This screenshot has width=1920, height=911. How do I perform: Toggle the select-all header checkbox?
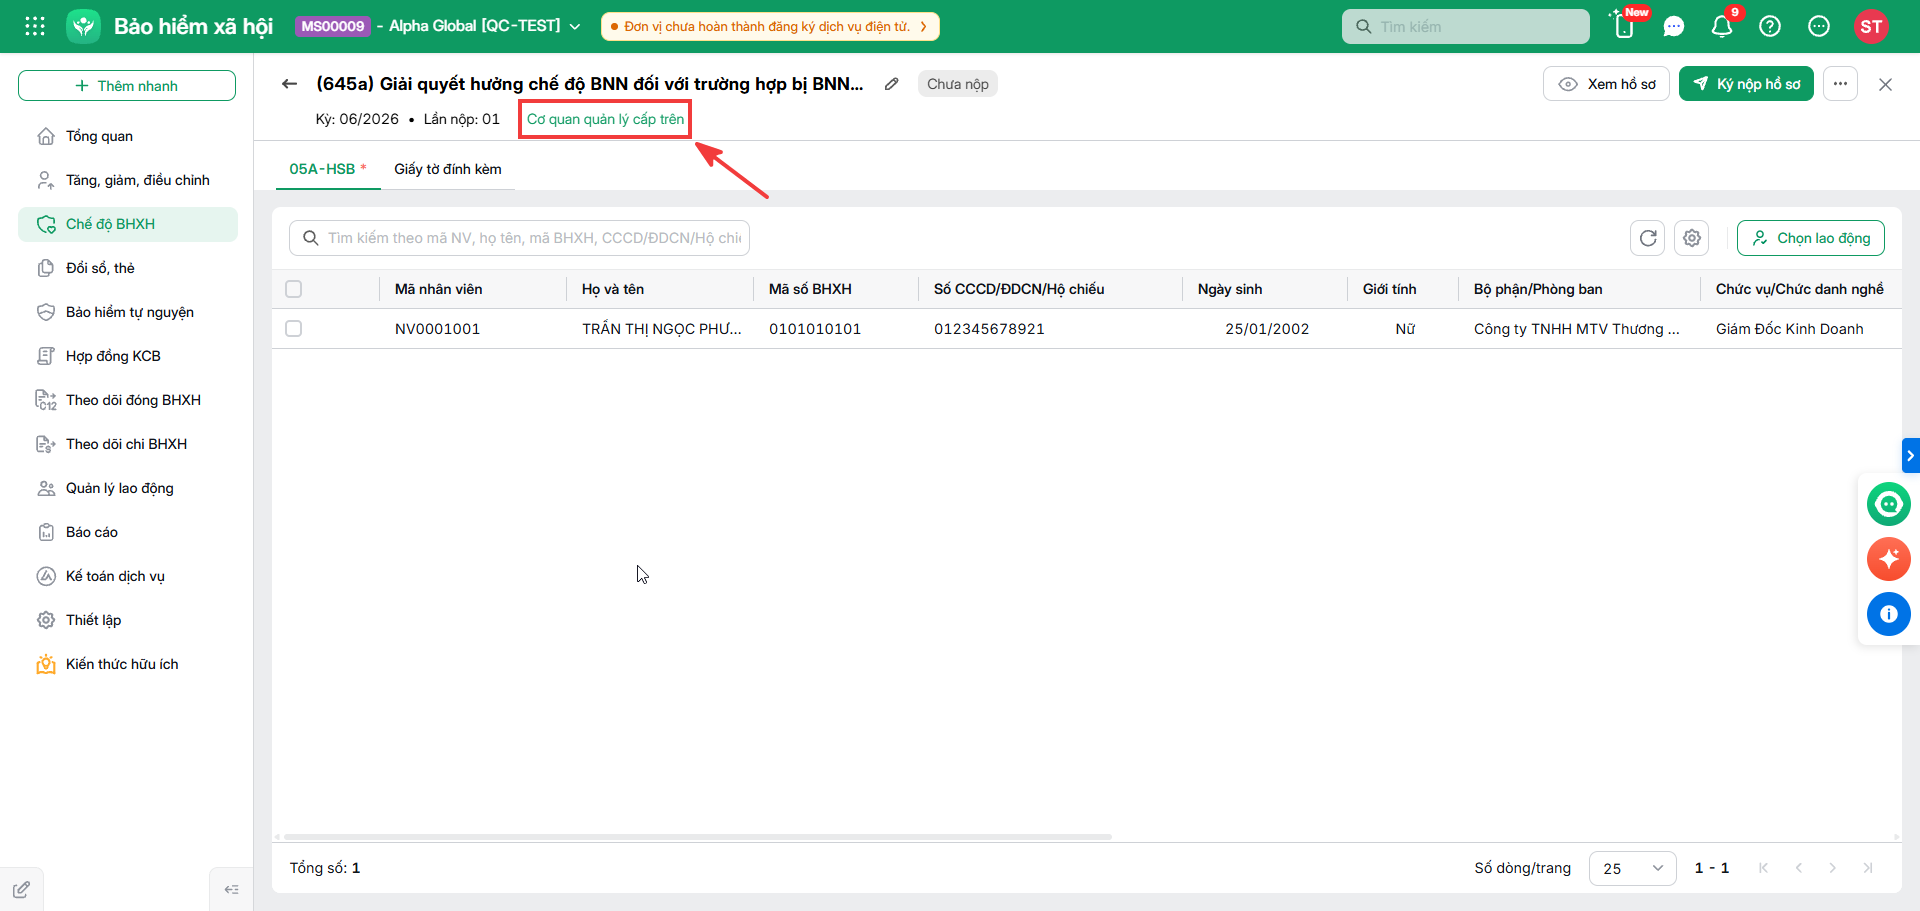click(293, 289)
